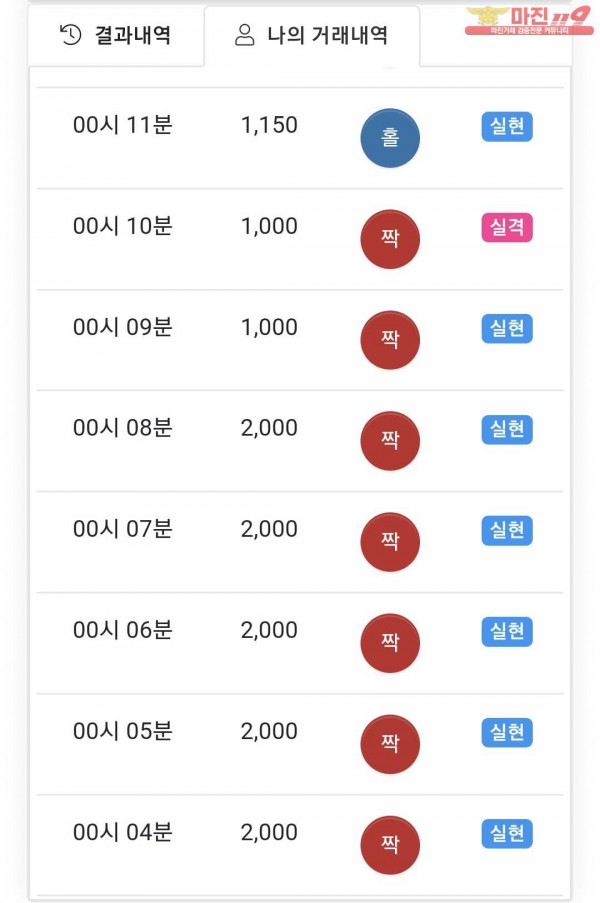
Task: Tap the red 짝 circle at 00시 08분
Action: (390, 441)
